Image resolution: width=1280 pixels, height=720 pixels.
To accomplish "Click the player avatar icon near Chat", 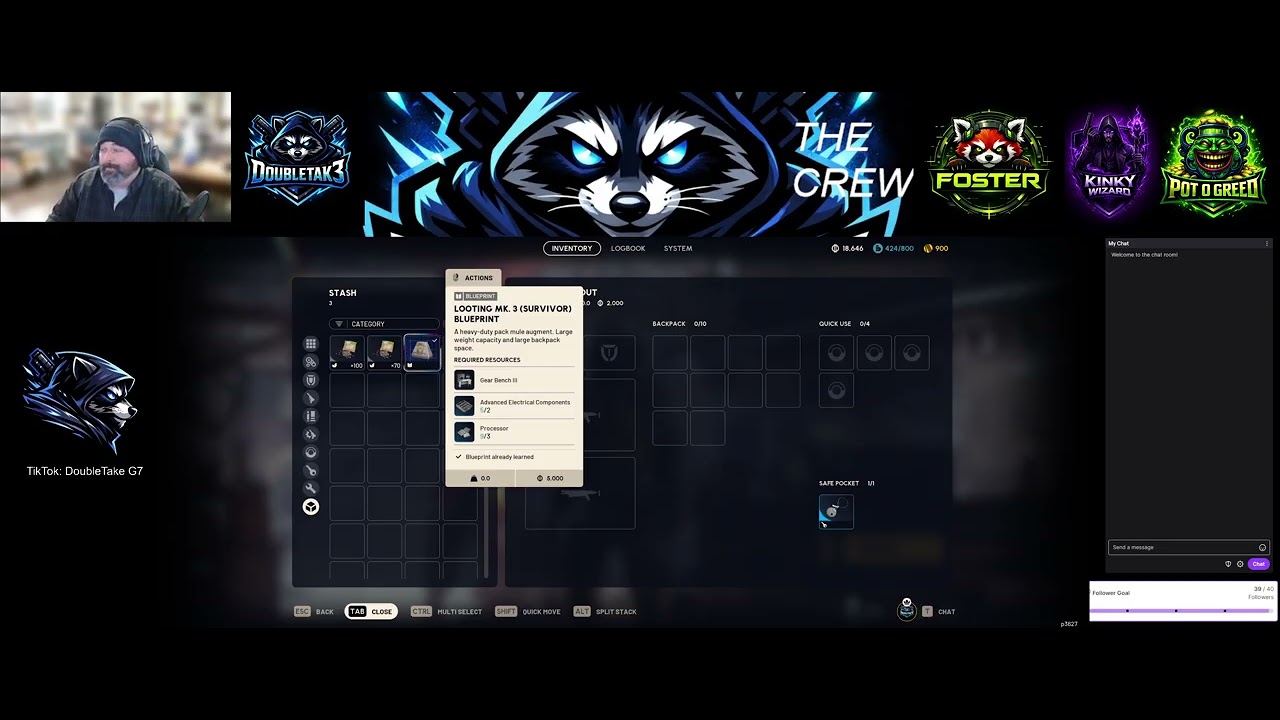I will coord(907,610).
